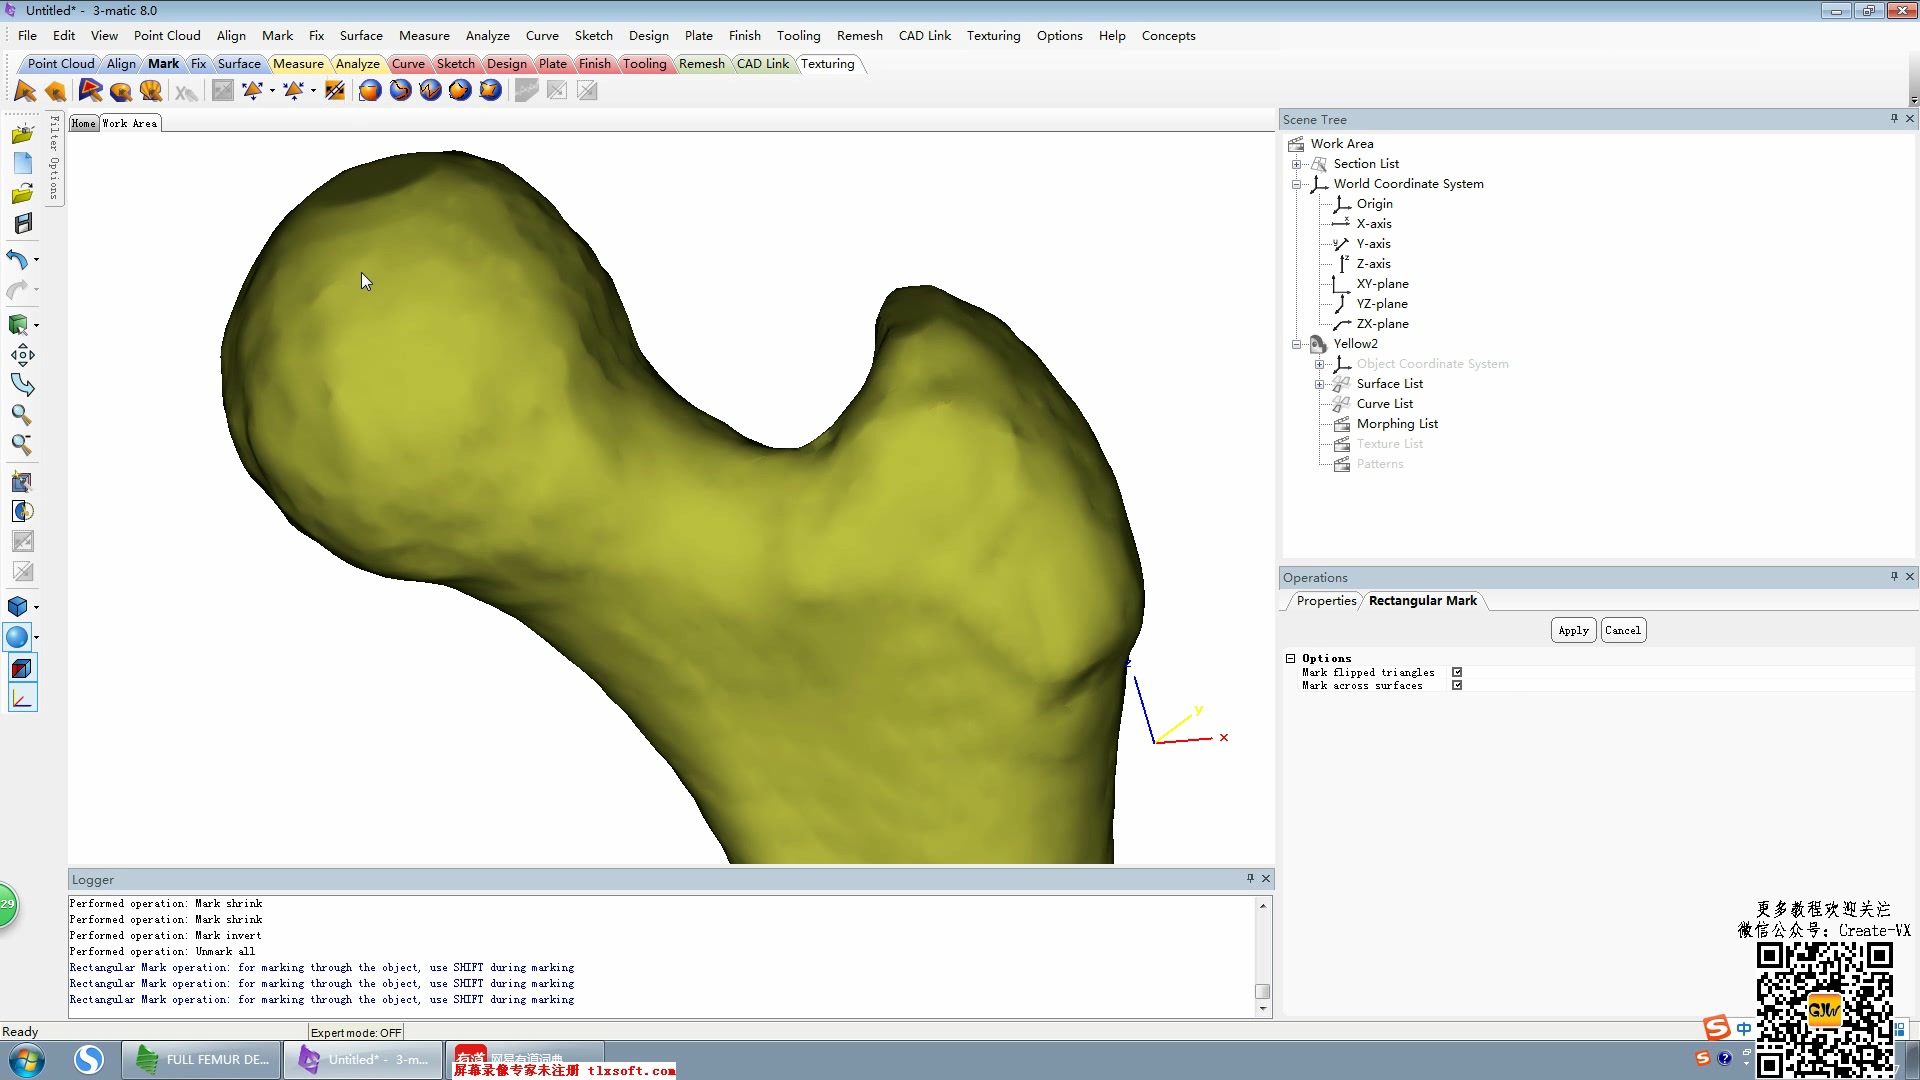Viewport: 1920px width, 1080px height.
Task: Toggle coordinate system axes display icon
Action: 22,699
